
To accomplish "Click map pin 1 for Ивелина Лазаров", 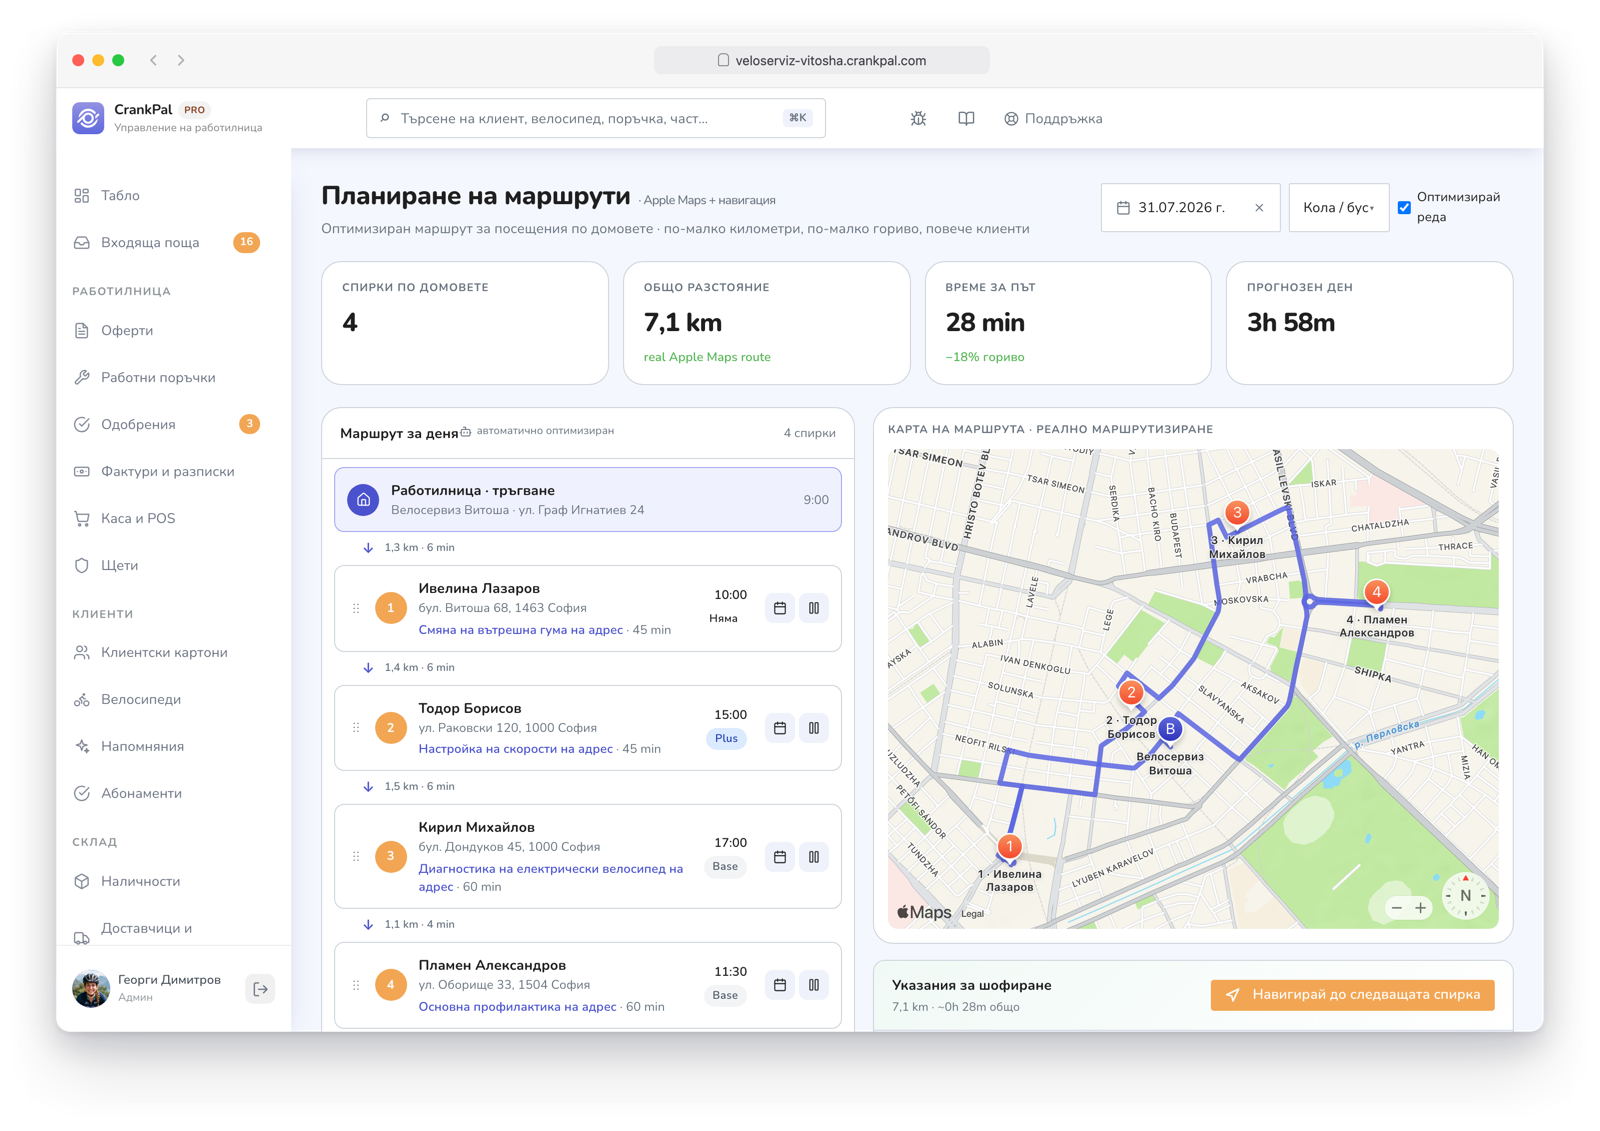I will [1010, 847].
